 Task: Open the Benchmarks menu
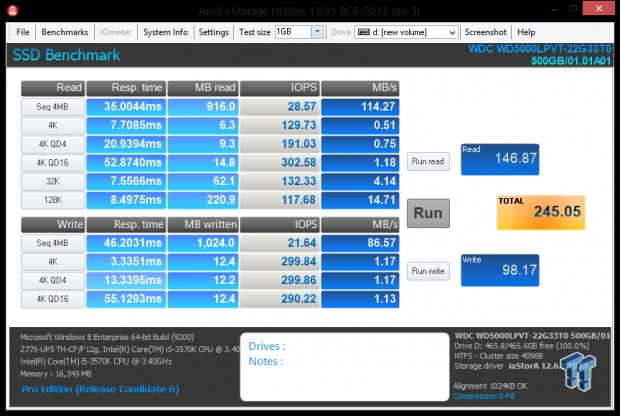pyautogui.click(x=65, y=32)
